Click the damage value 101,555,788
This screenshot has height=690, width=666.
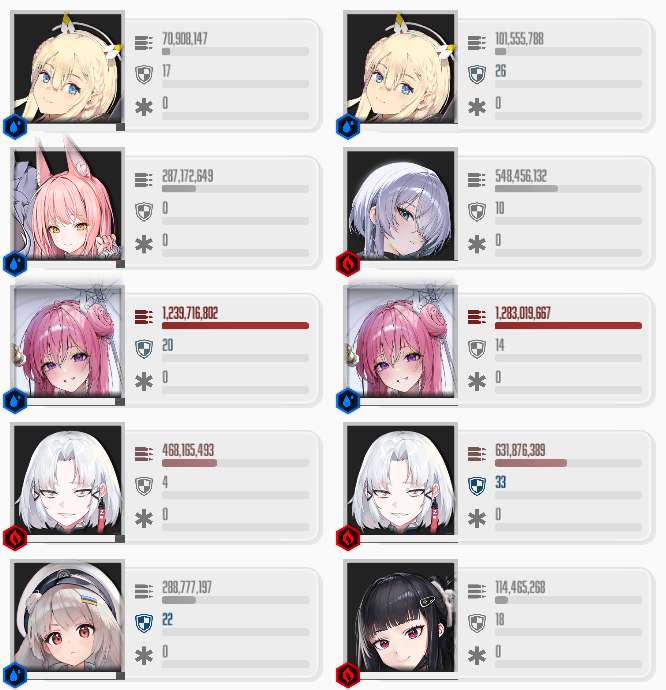(x=519, y=39)
